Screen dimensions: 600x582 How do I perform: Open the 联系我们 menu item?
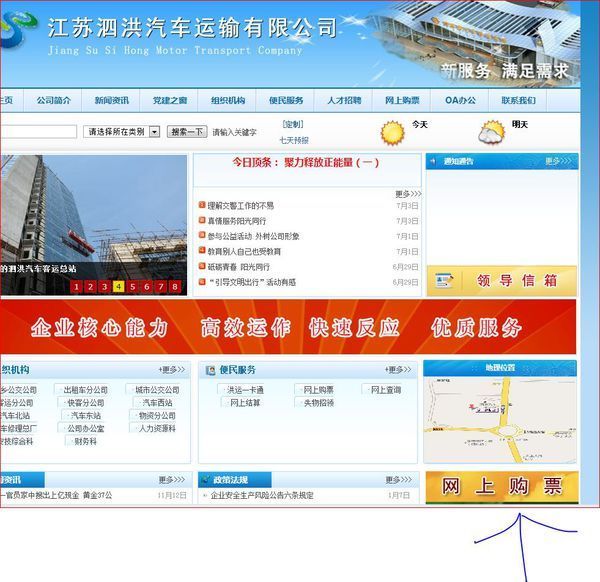[x=518, y=100]
